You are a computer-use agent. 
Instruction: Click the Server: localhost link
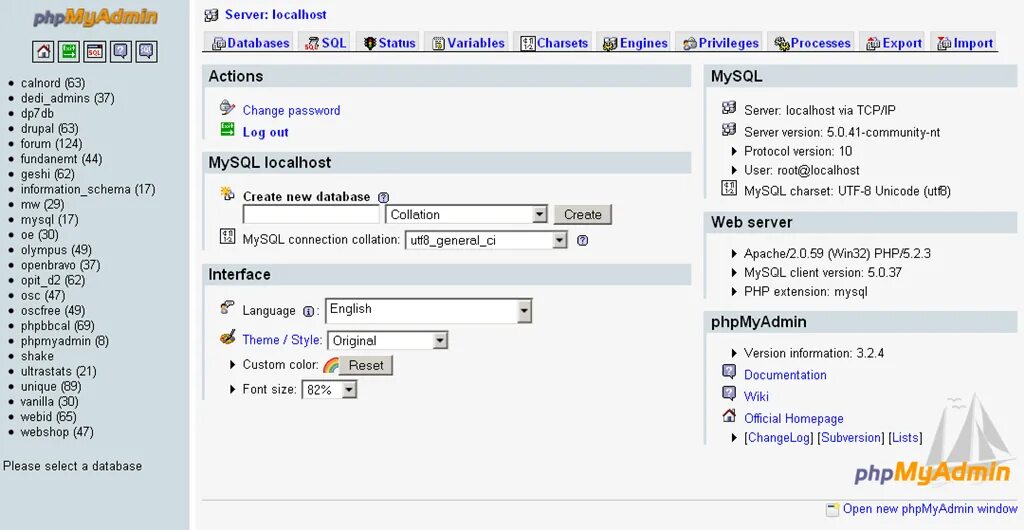pyautogui.click(x=276, y=14)
